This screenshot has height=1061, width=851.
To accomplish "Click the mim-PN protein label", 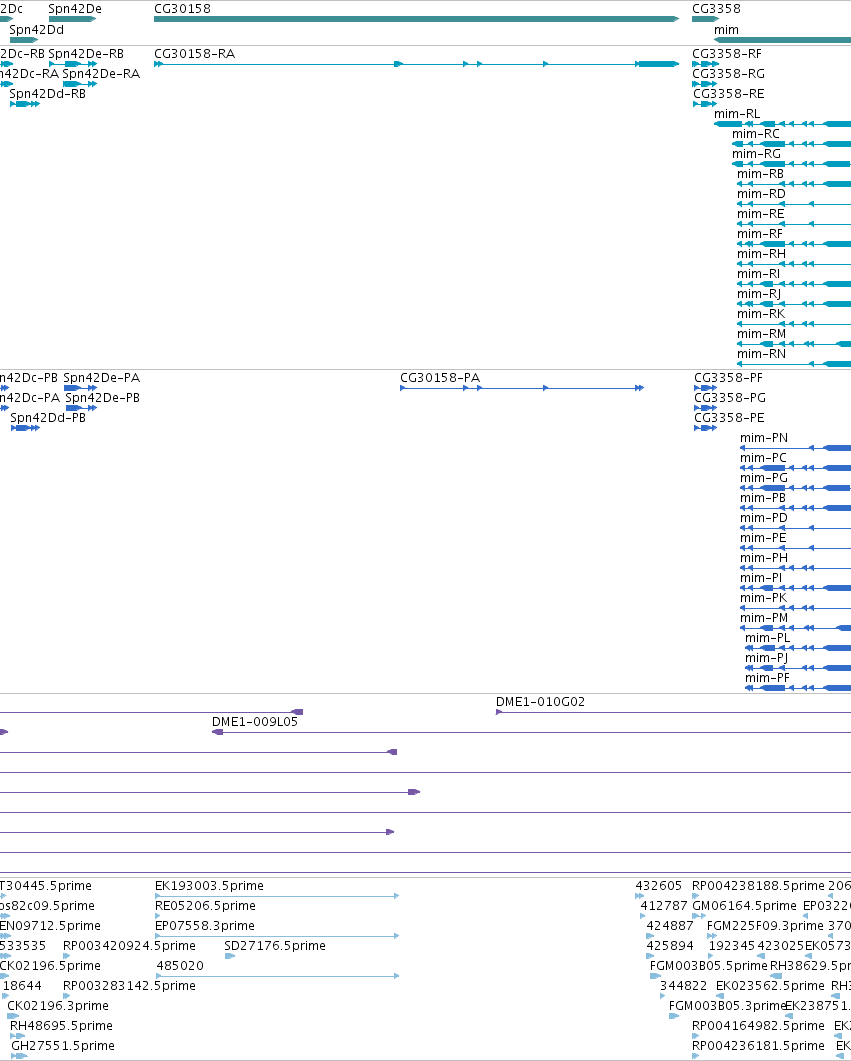I will 764,438.
